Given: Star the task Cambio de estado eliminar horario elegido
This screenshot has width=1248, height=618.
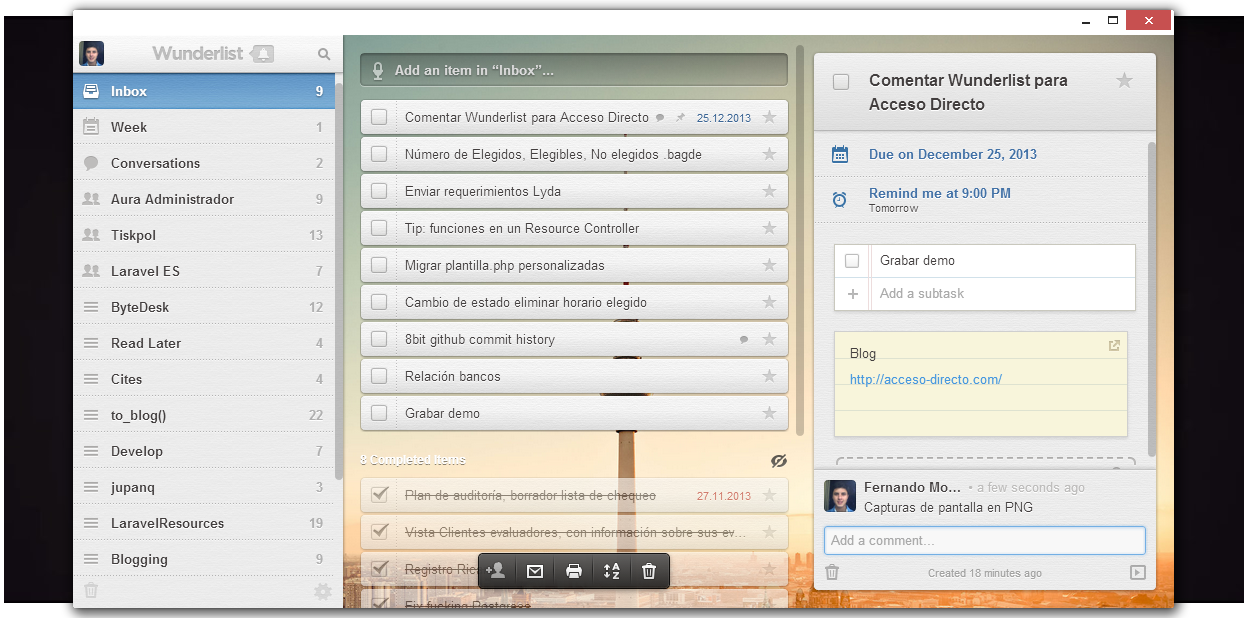Looking at the screenshot, I should point(769,302).
